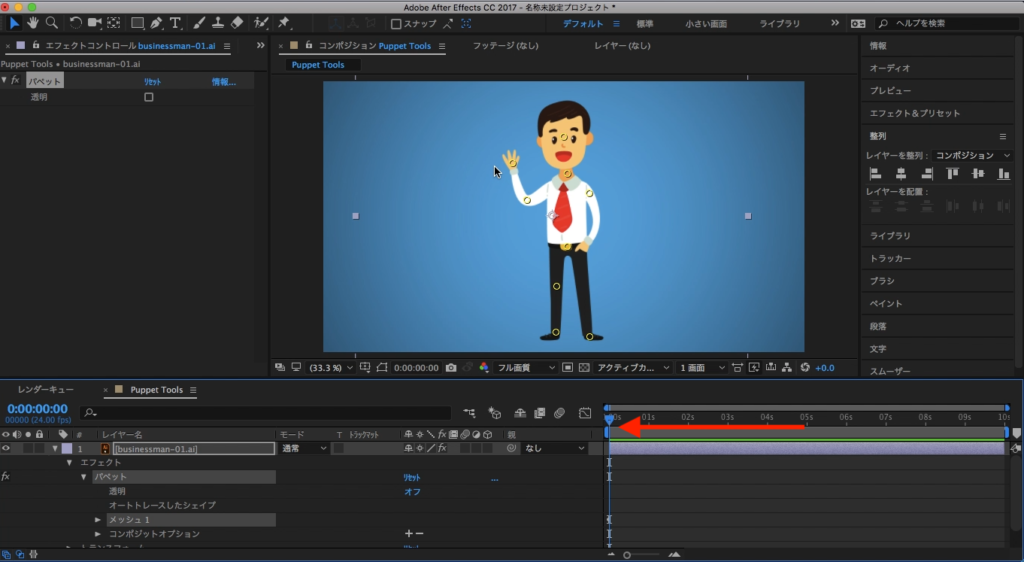The width and height of the screenshot is (1024, 562).
Task: Hide the businessman-01.ai layer with eye icon
Action: click(x=6, y=449)
